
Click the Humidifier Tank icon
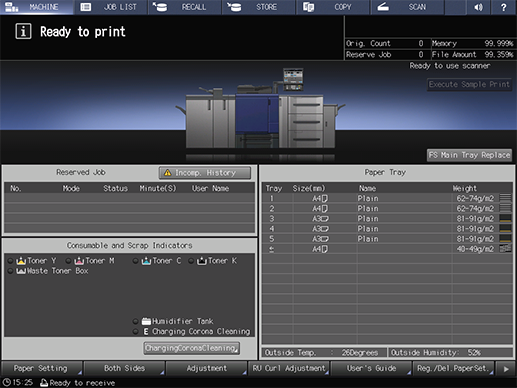[146, 321]
